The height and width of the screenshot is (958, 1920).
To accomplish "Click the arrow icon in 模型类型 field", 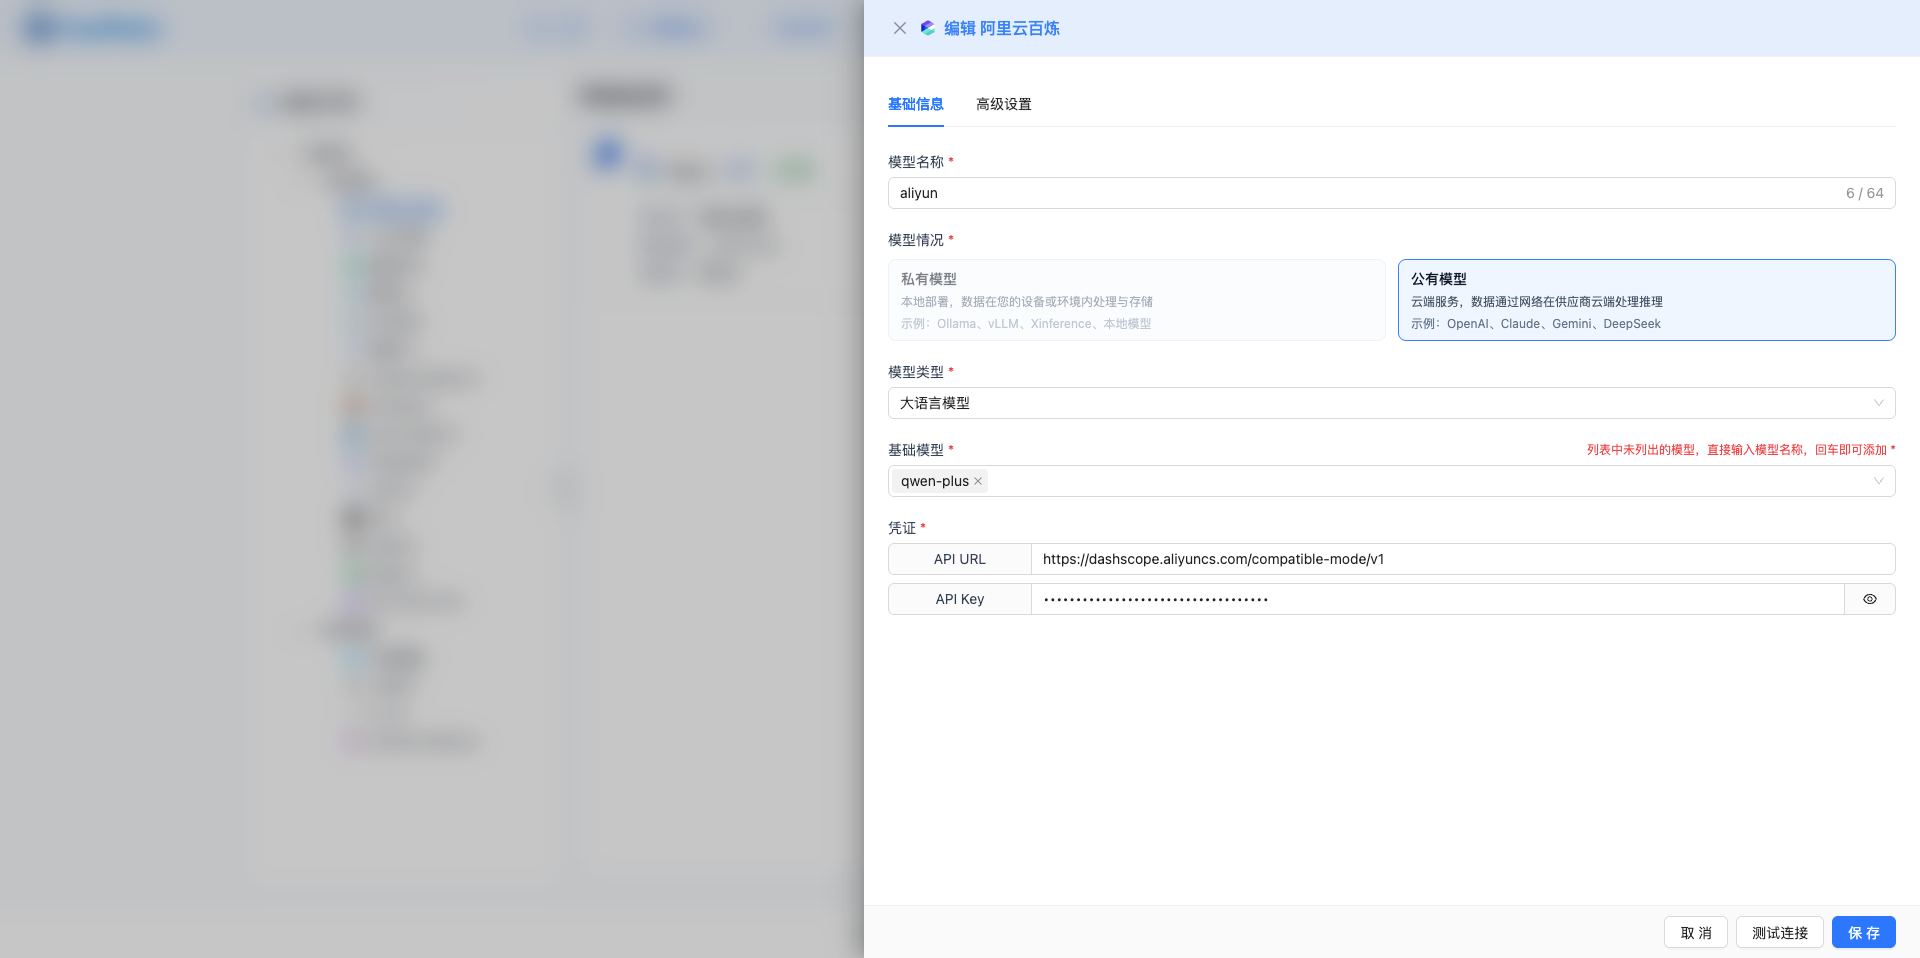I will pos(1878,403).
